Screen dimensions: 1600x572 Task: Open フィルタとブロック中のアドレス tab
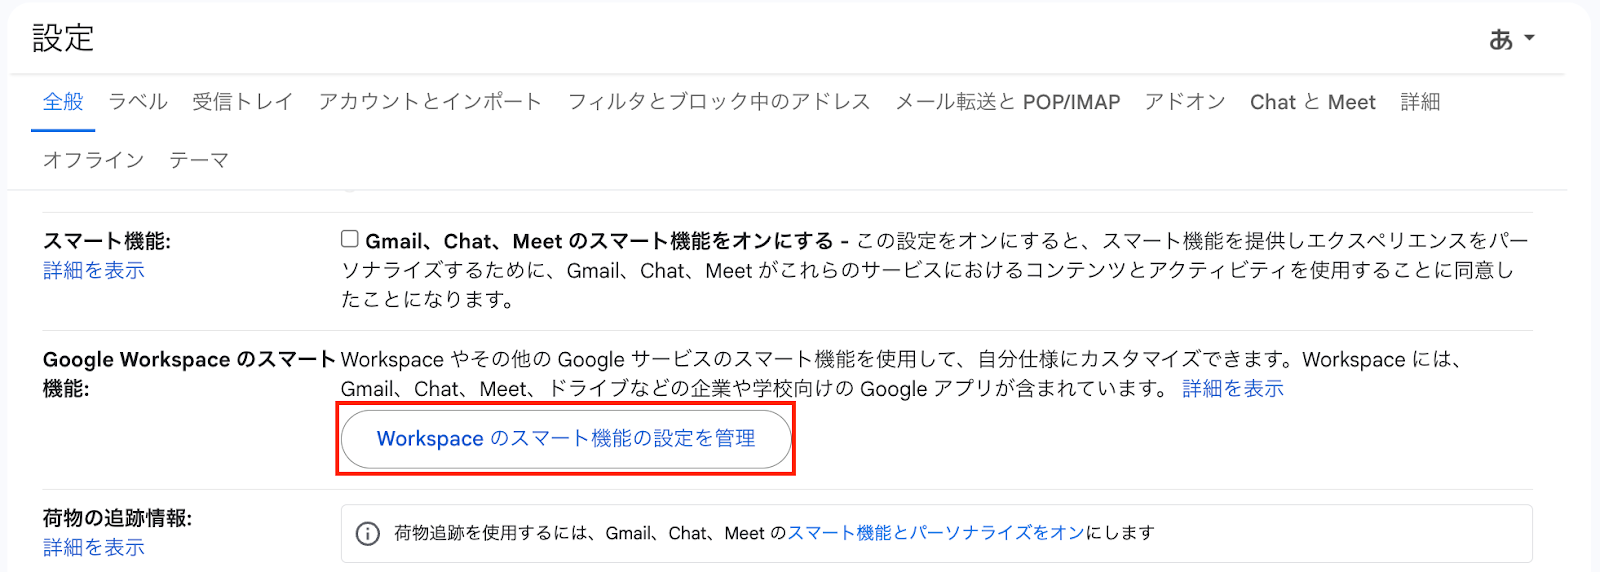pyautogui.click(x=719, y=102)
